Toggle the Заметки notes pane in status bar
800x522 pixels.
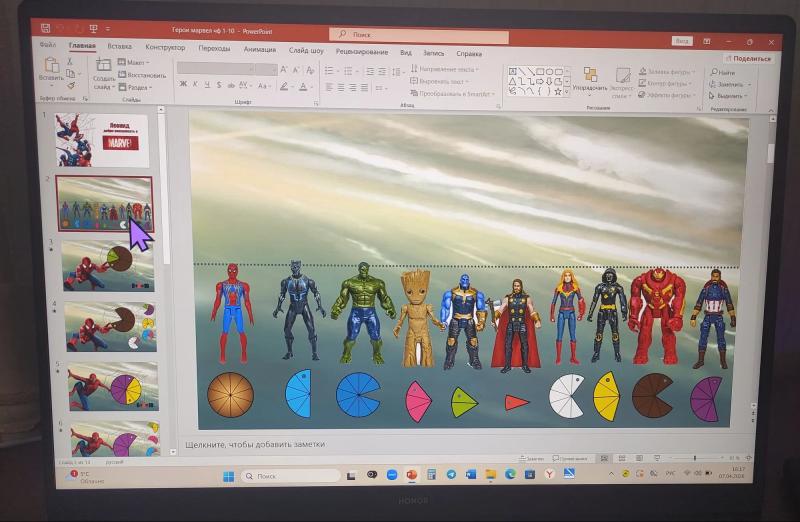pyautogui.click(x=532, y=458)
